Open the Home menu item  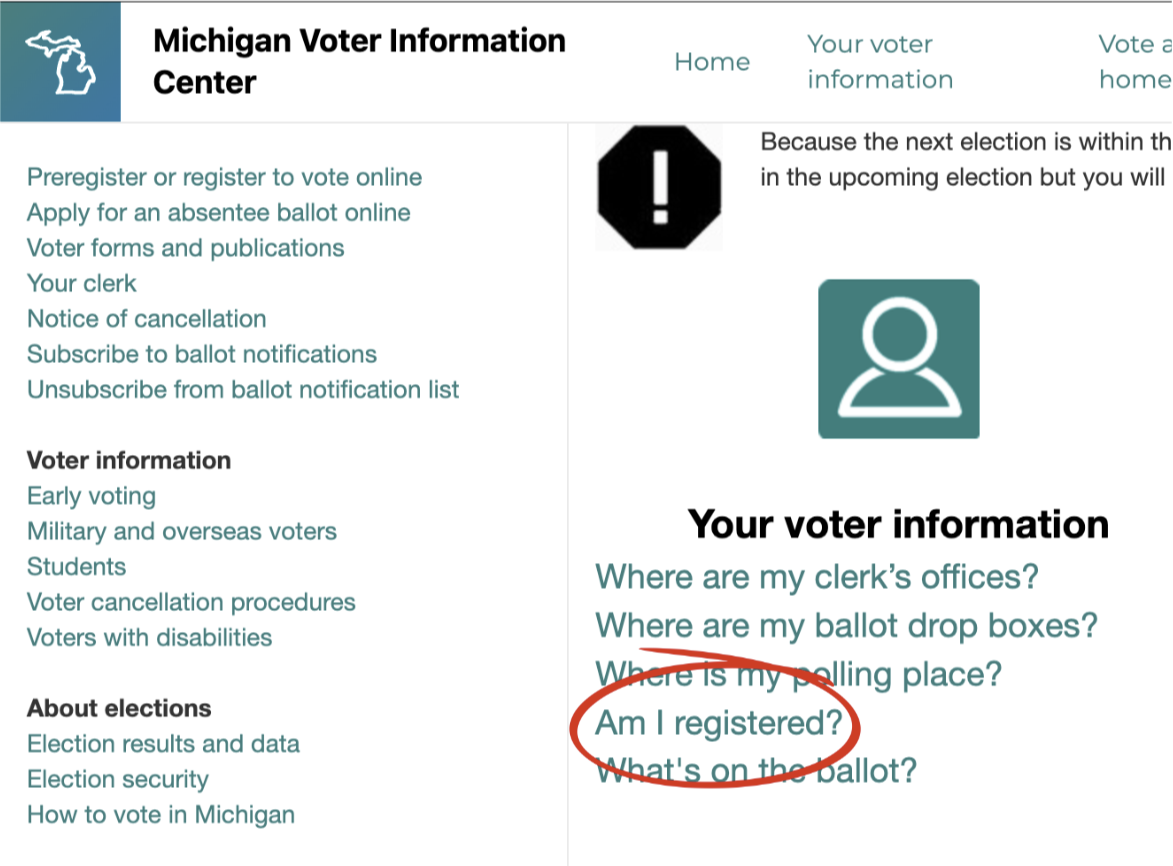point(711,62)
